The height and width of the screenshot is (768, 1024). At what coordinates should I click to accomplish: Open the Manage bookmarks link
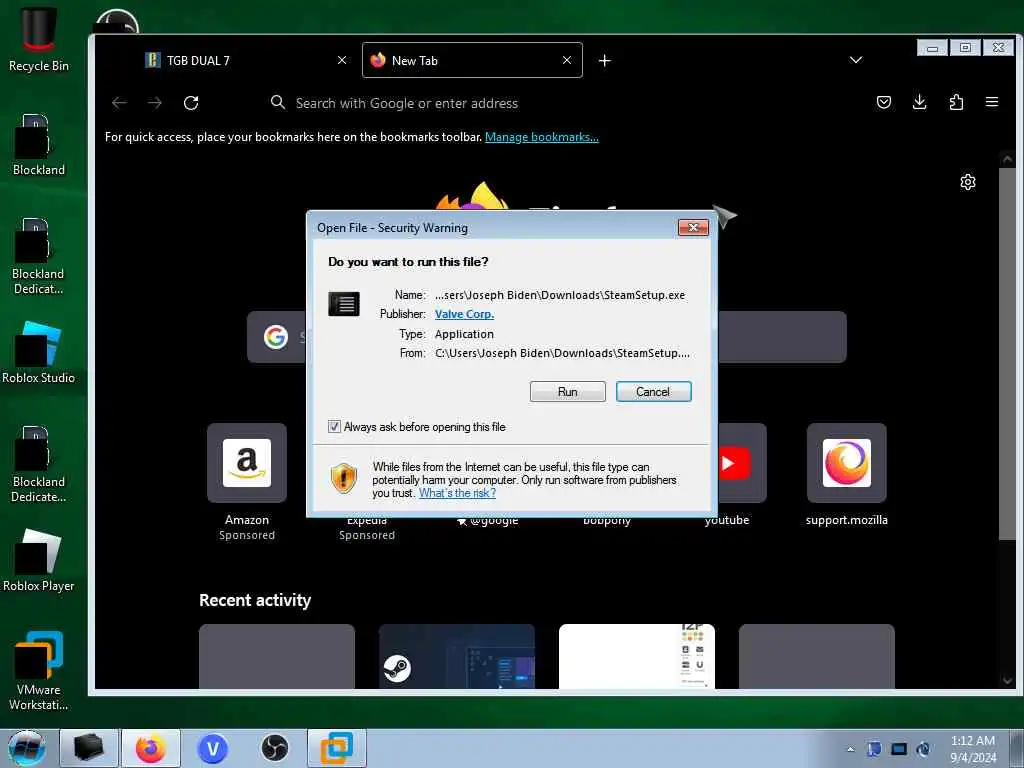point(541,137)
